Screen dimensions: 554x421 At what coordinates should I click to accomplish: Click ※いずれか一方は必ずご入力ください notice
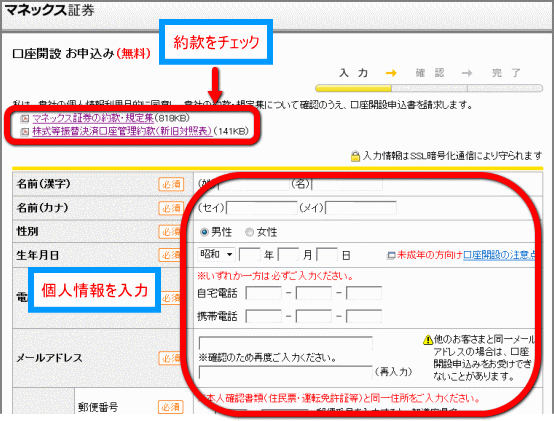(275, 276)
